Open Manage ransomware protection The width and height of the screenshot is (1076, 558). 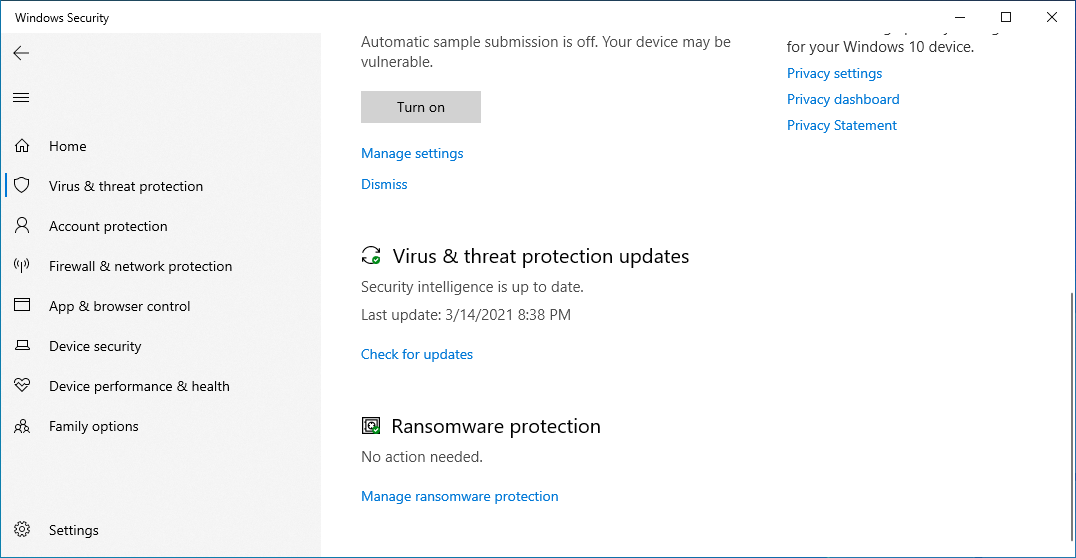click(x=460, y=496)
